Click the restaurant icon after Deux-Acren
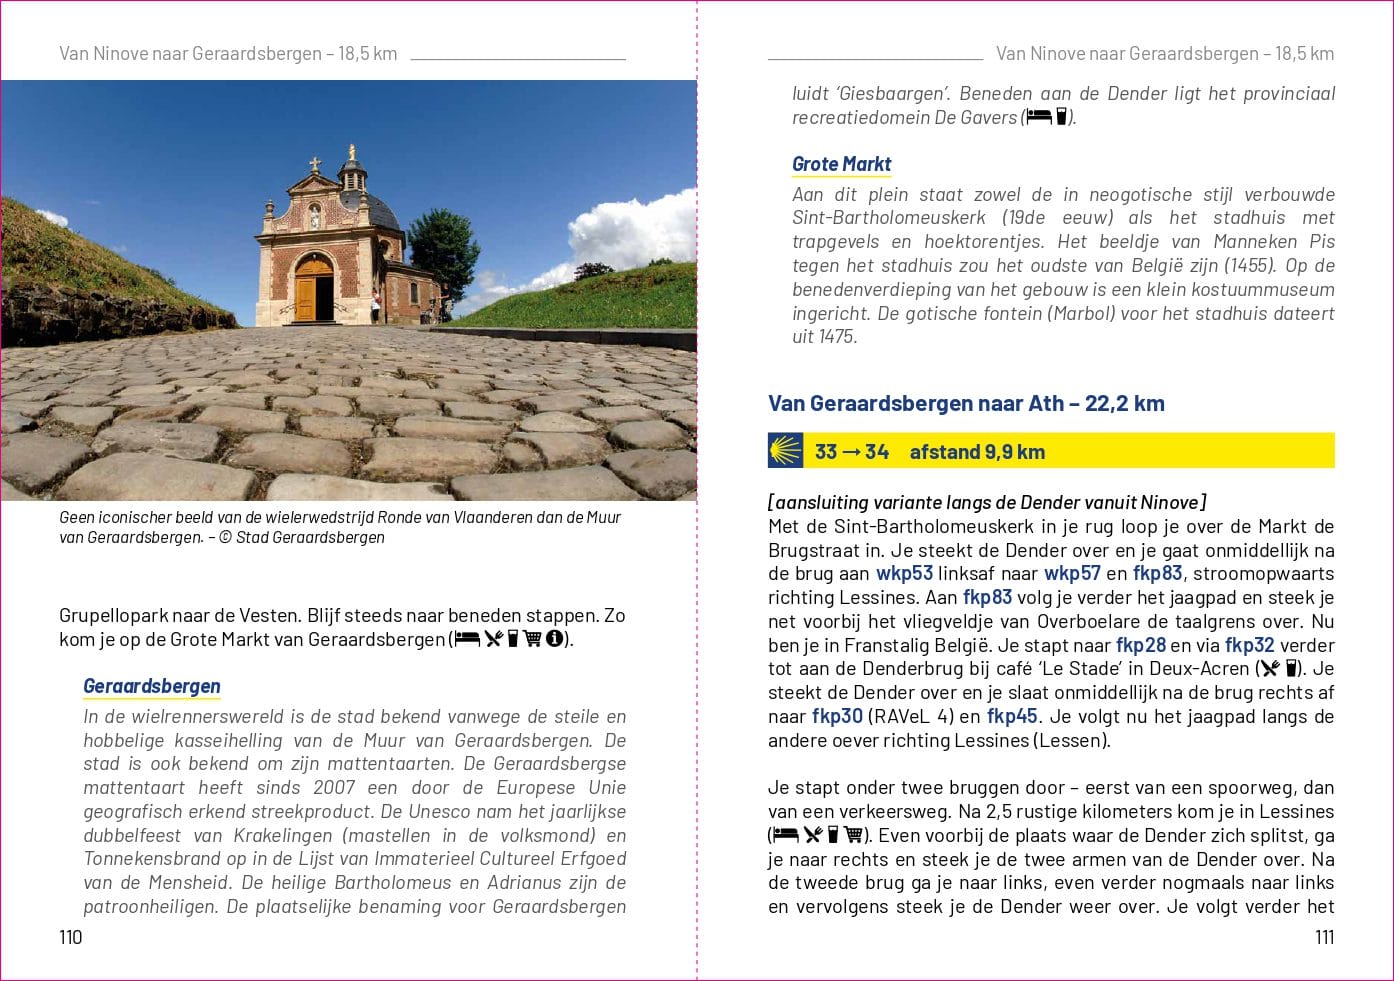The width and height of the screenshot is (1394, 981). point(1269,668)
